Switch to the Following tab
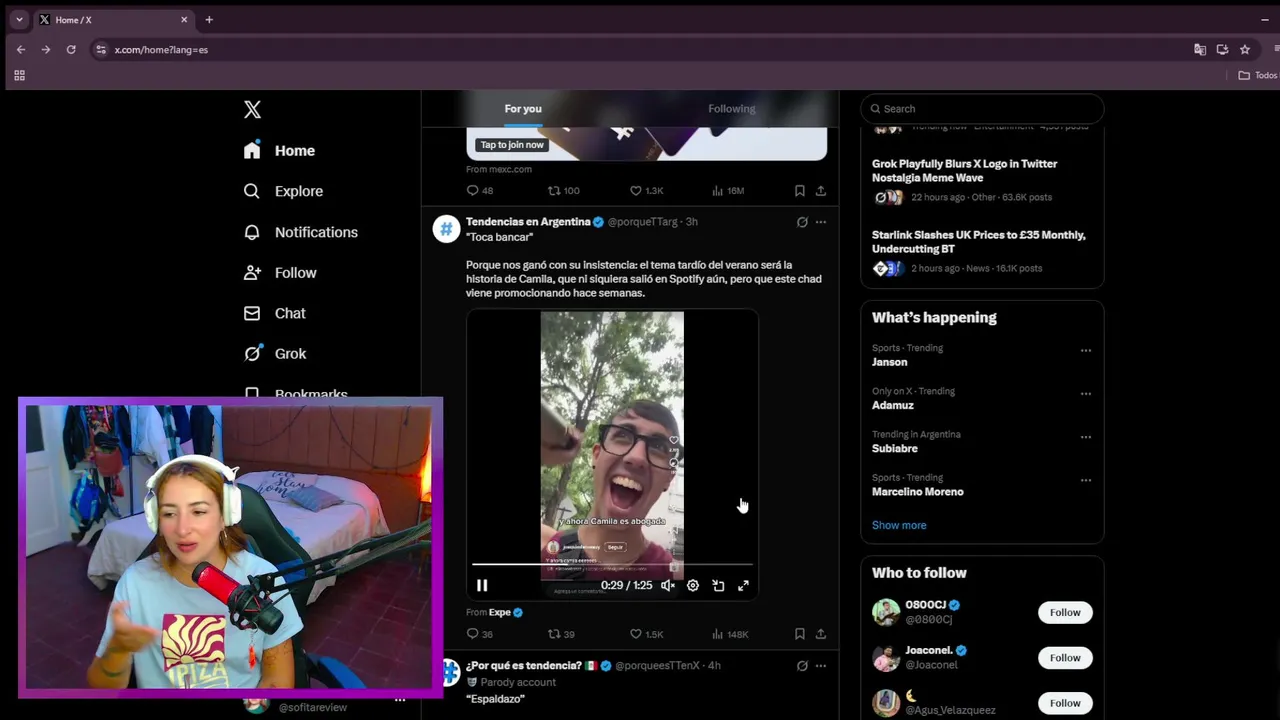 [732, 109]
